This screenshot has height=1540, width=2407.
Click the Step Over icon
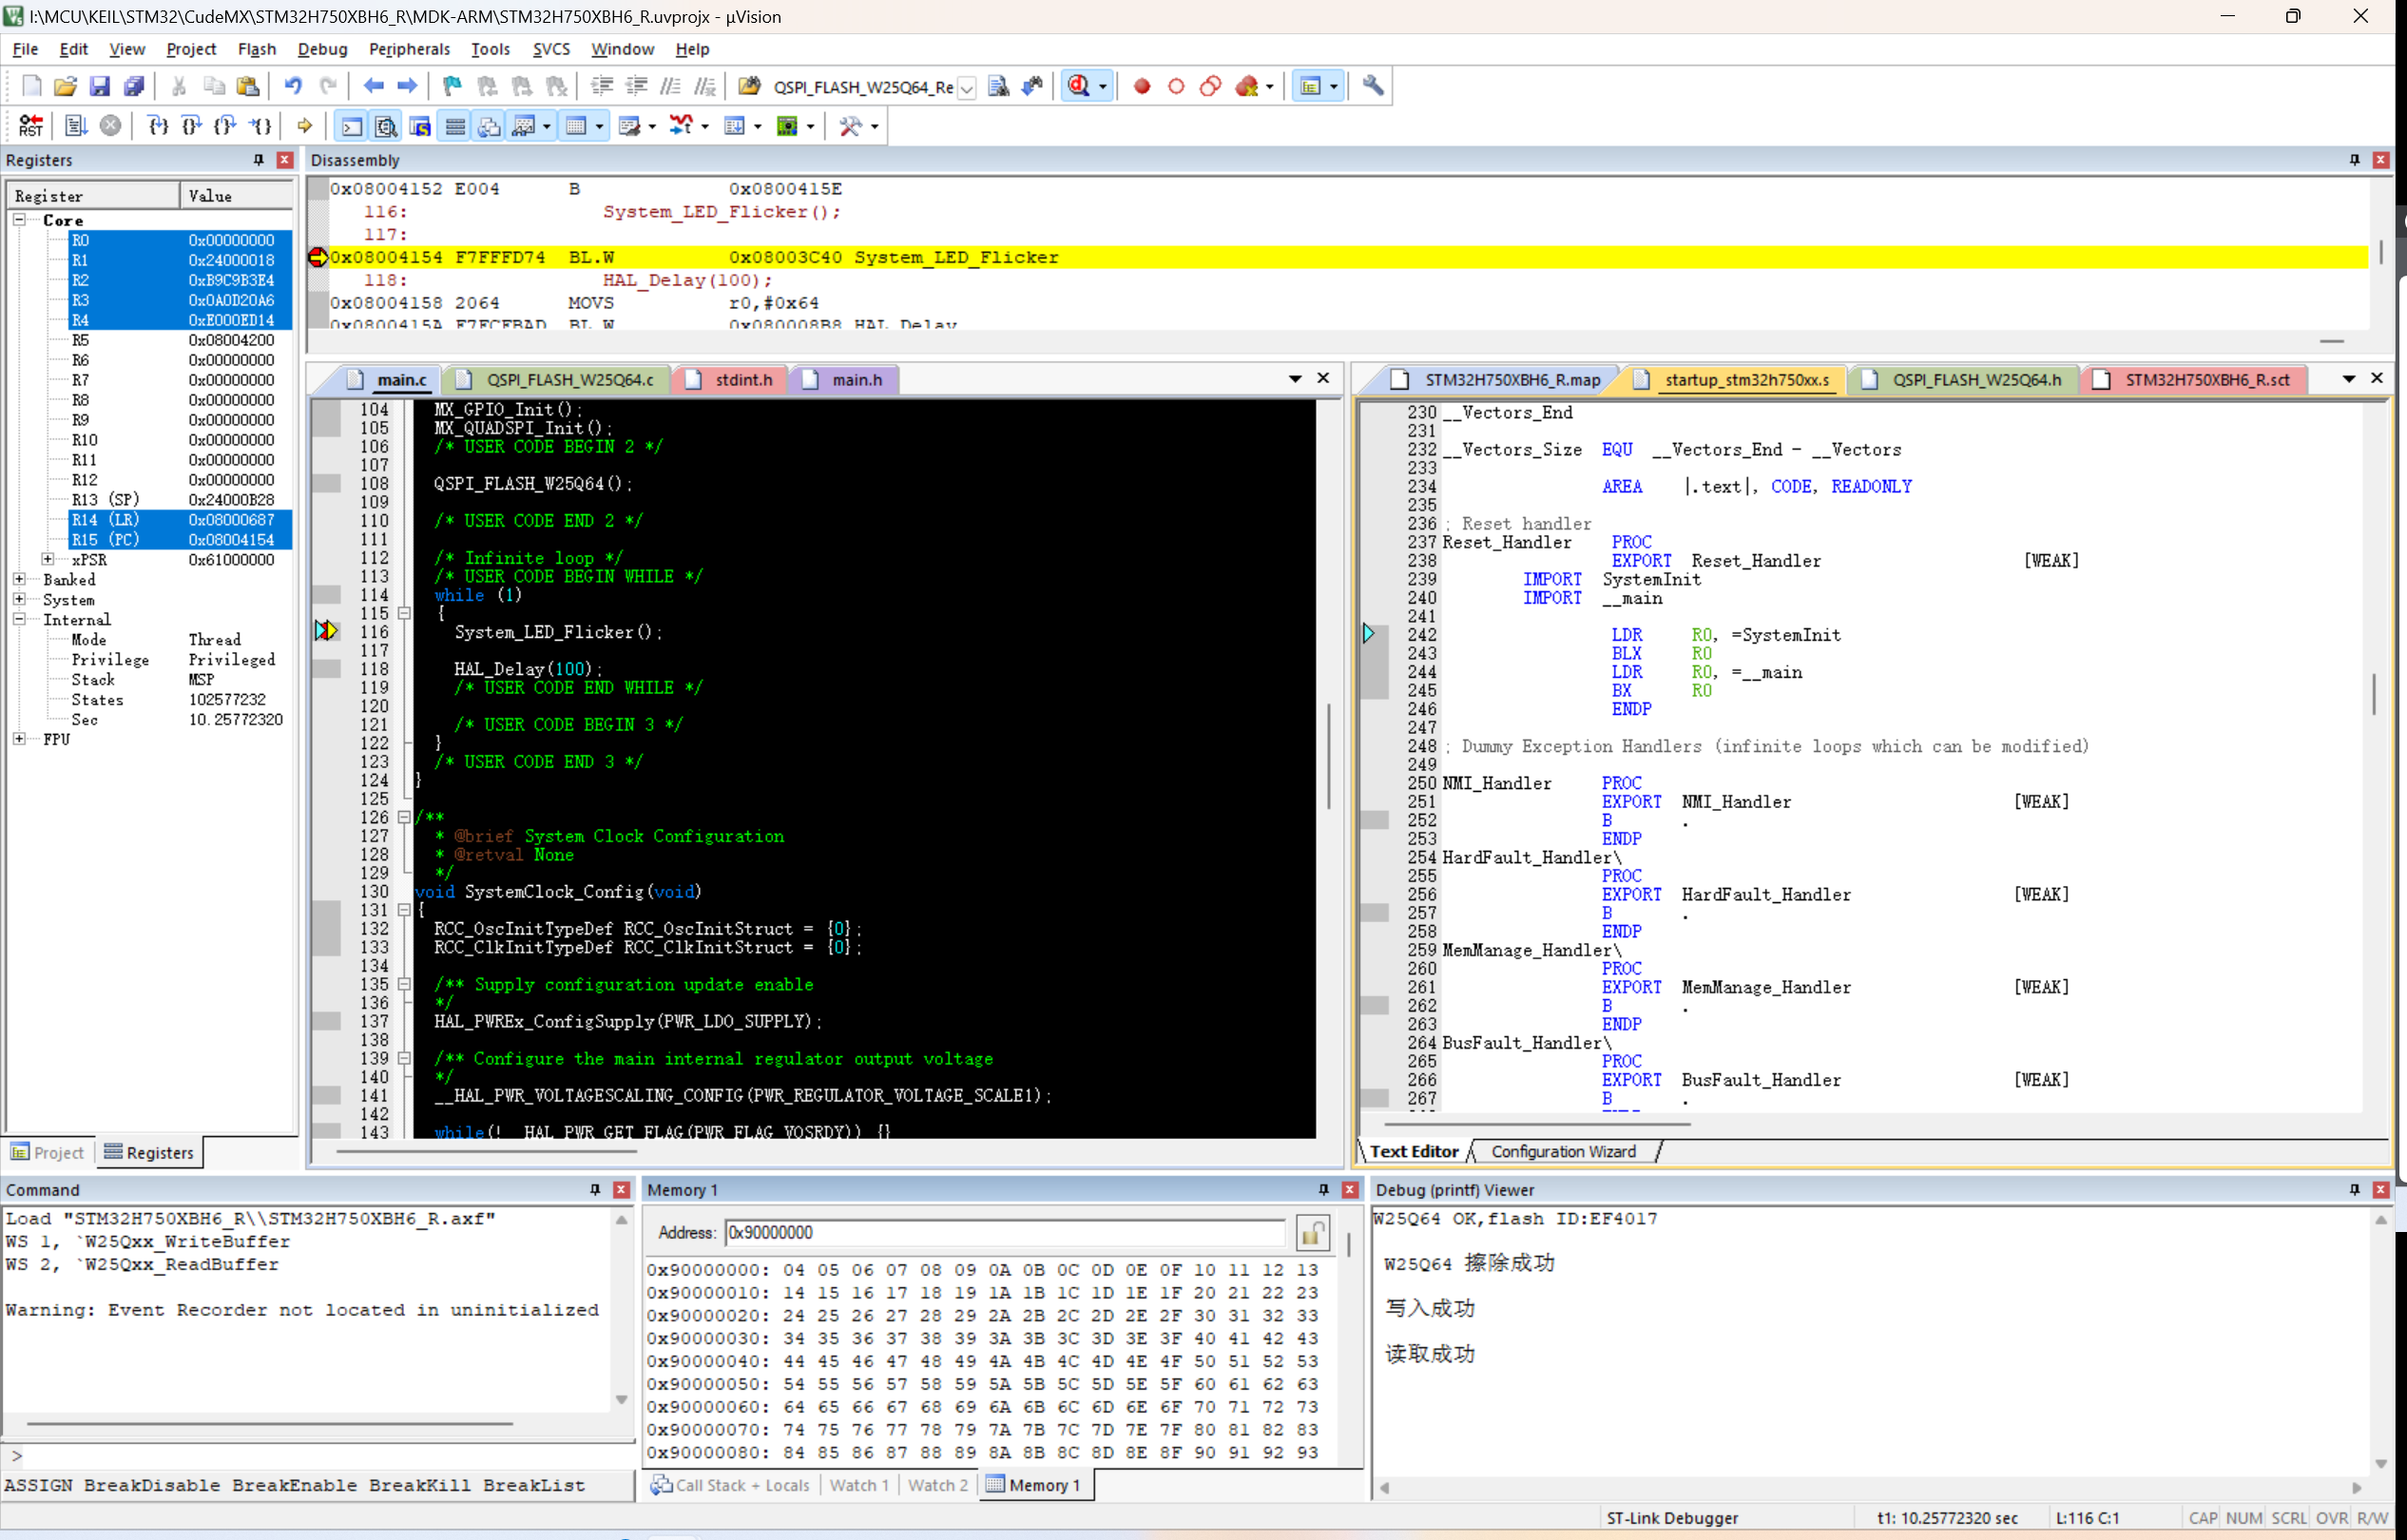pos(192,126)
